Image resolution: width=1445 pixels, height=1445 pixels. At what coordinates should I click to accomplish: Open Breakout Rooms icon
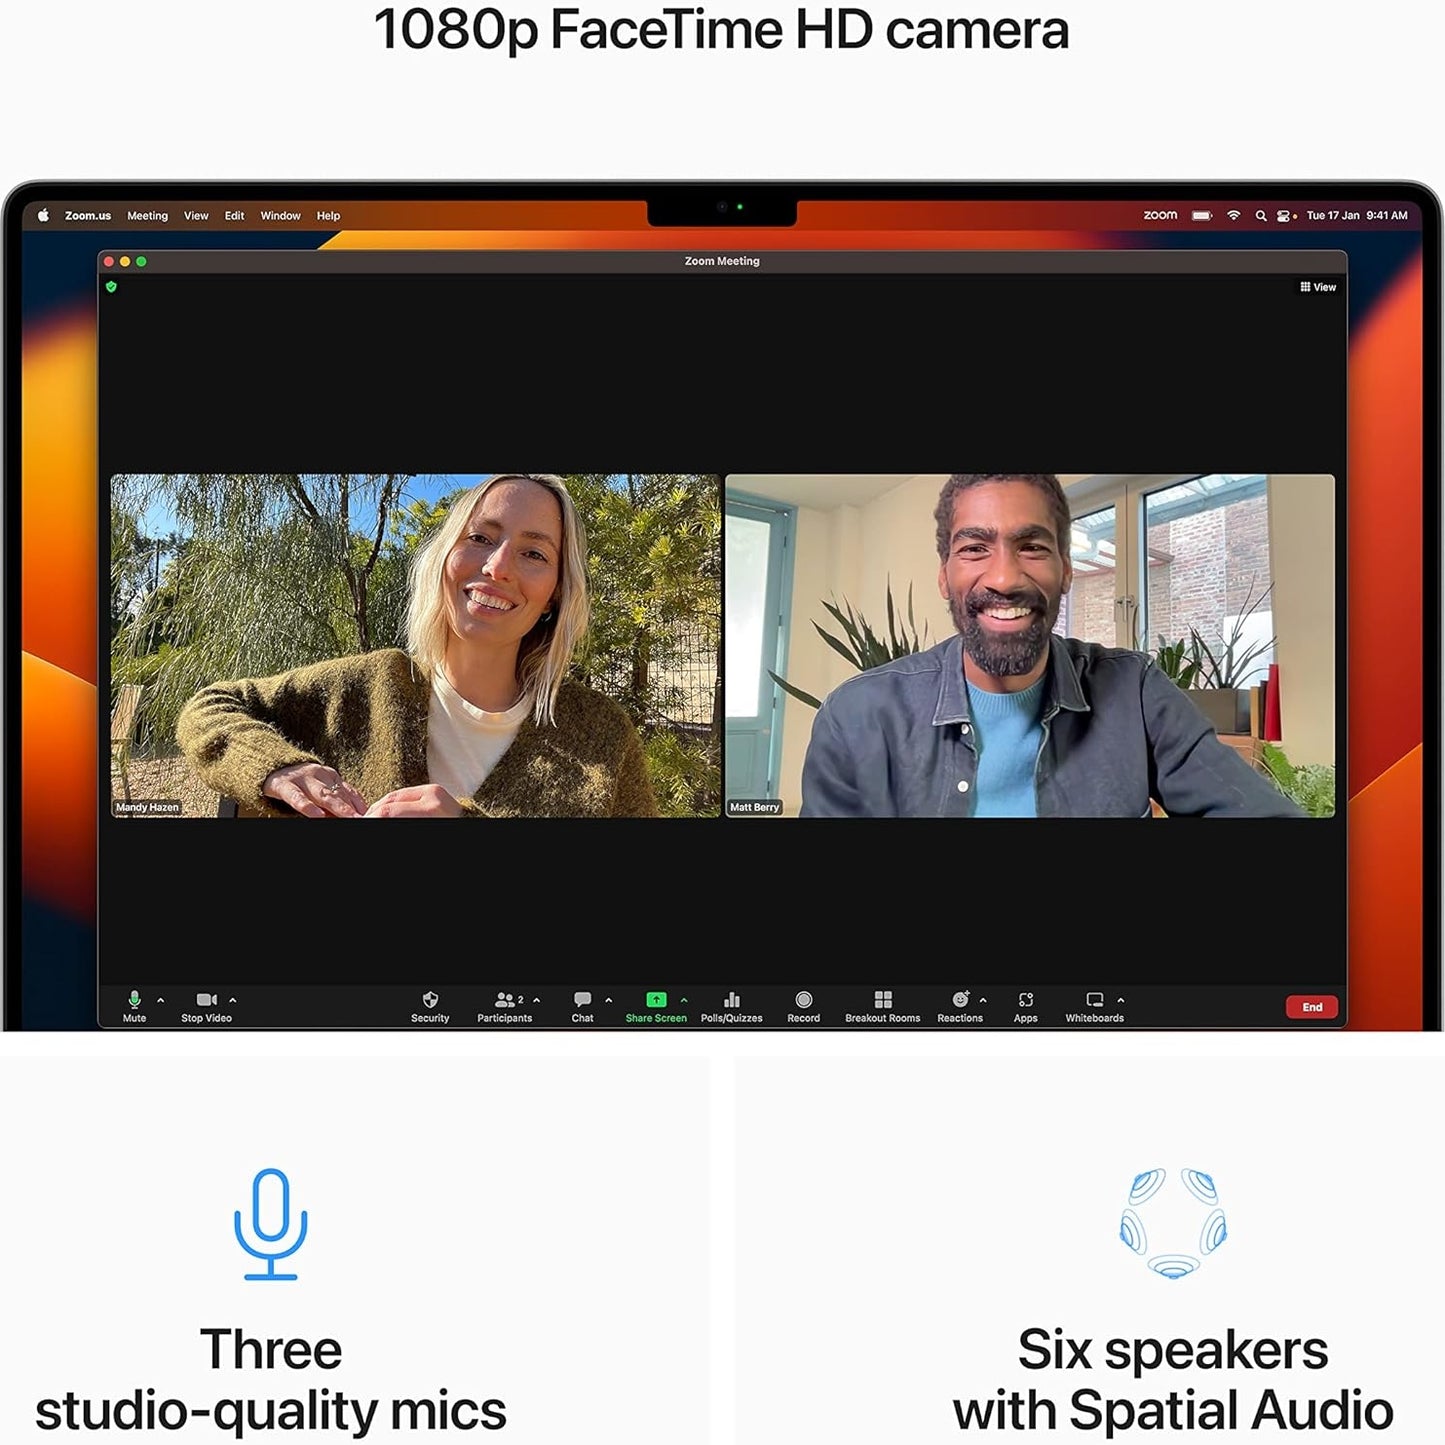pos(882,1000)
